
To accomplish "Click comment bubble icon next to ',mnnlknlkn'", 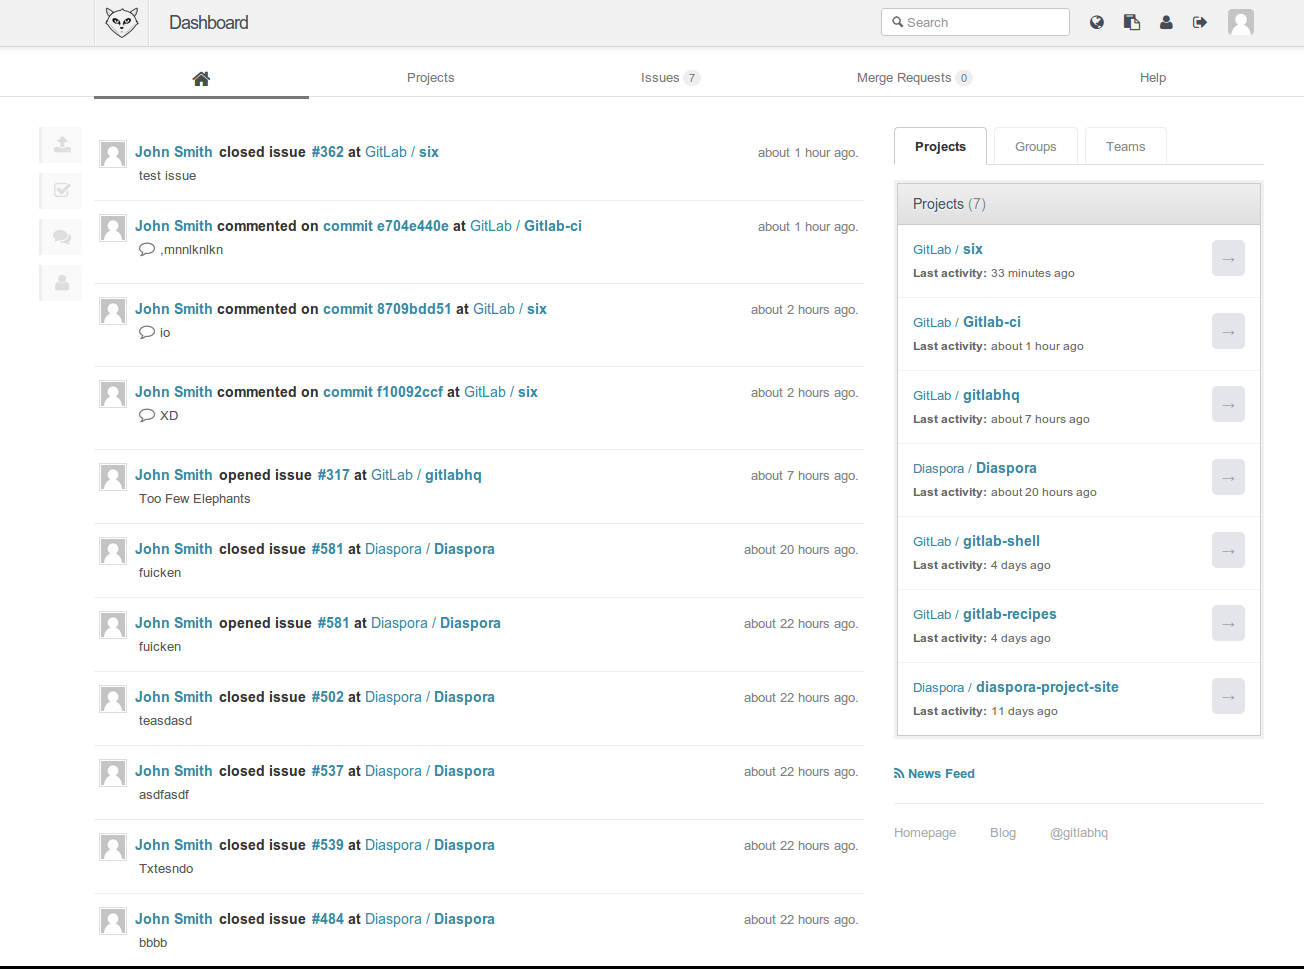I will 147,249.
